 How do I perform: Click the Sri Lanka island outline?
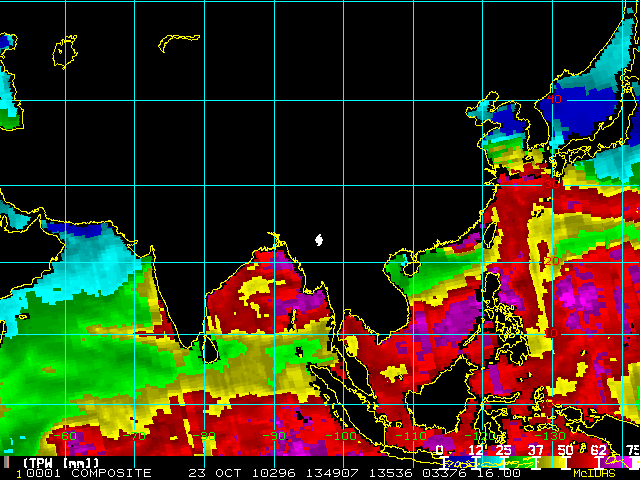click(x=210, y=350)
